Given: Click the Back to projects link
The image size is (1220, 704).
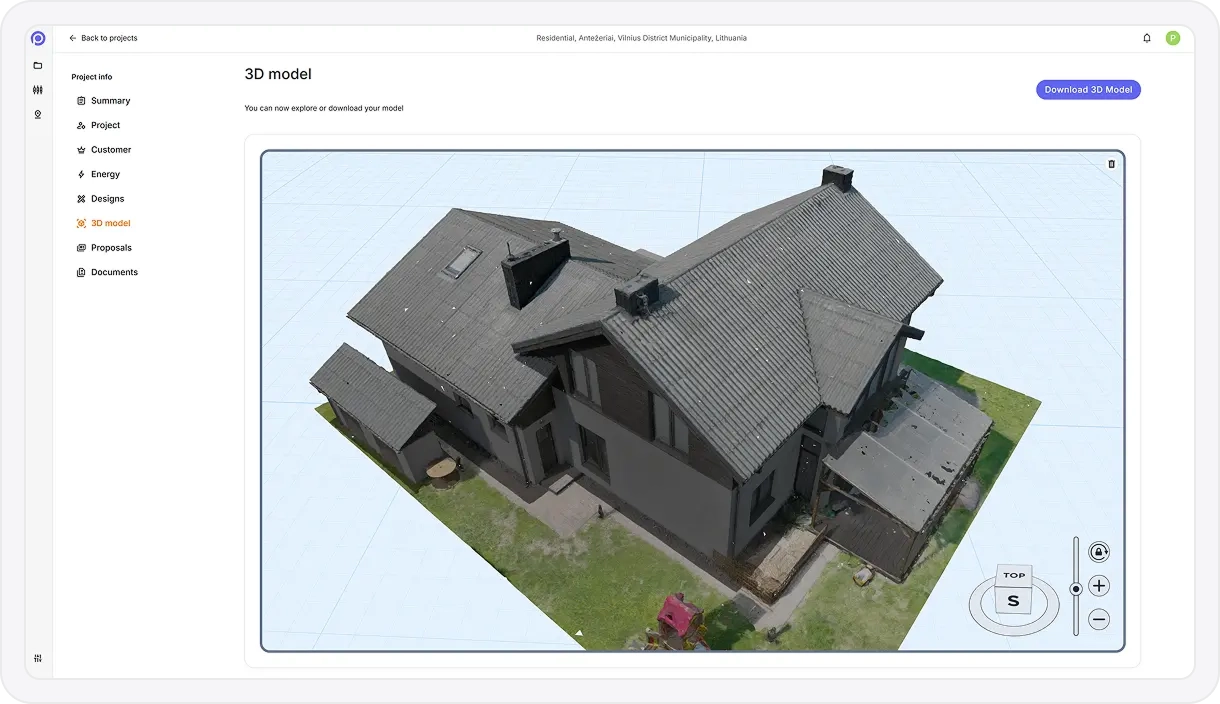Looking at the screenshot, I should point(109,38).
